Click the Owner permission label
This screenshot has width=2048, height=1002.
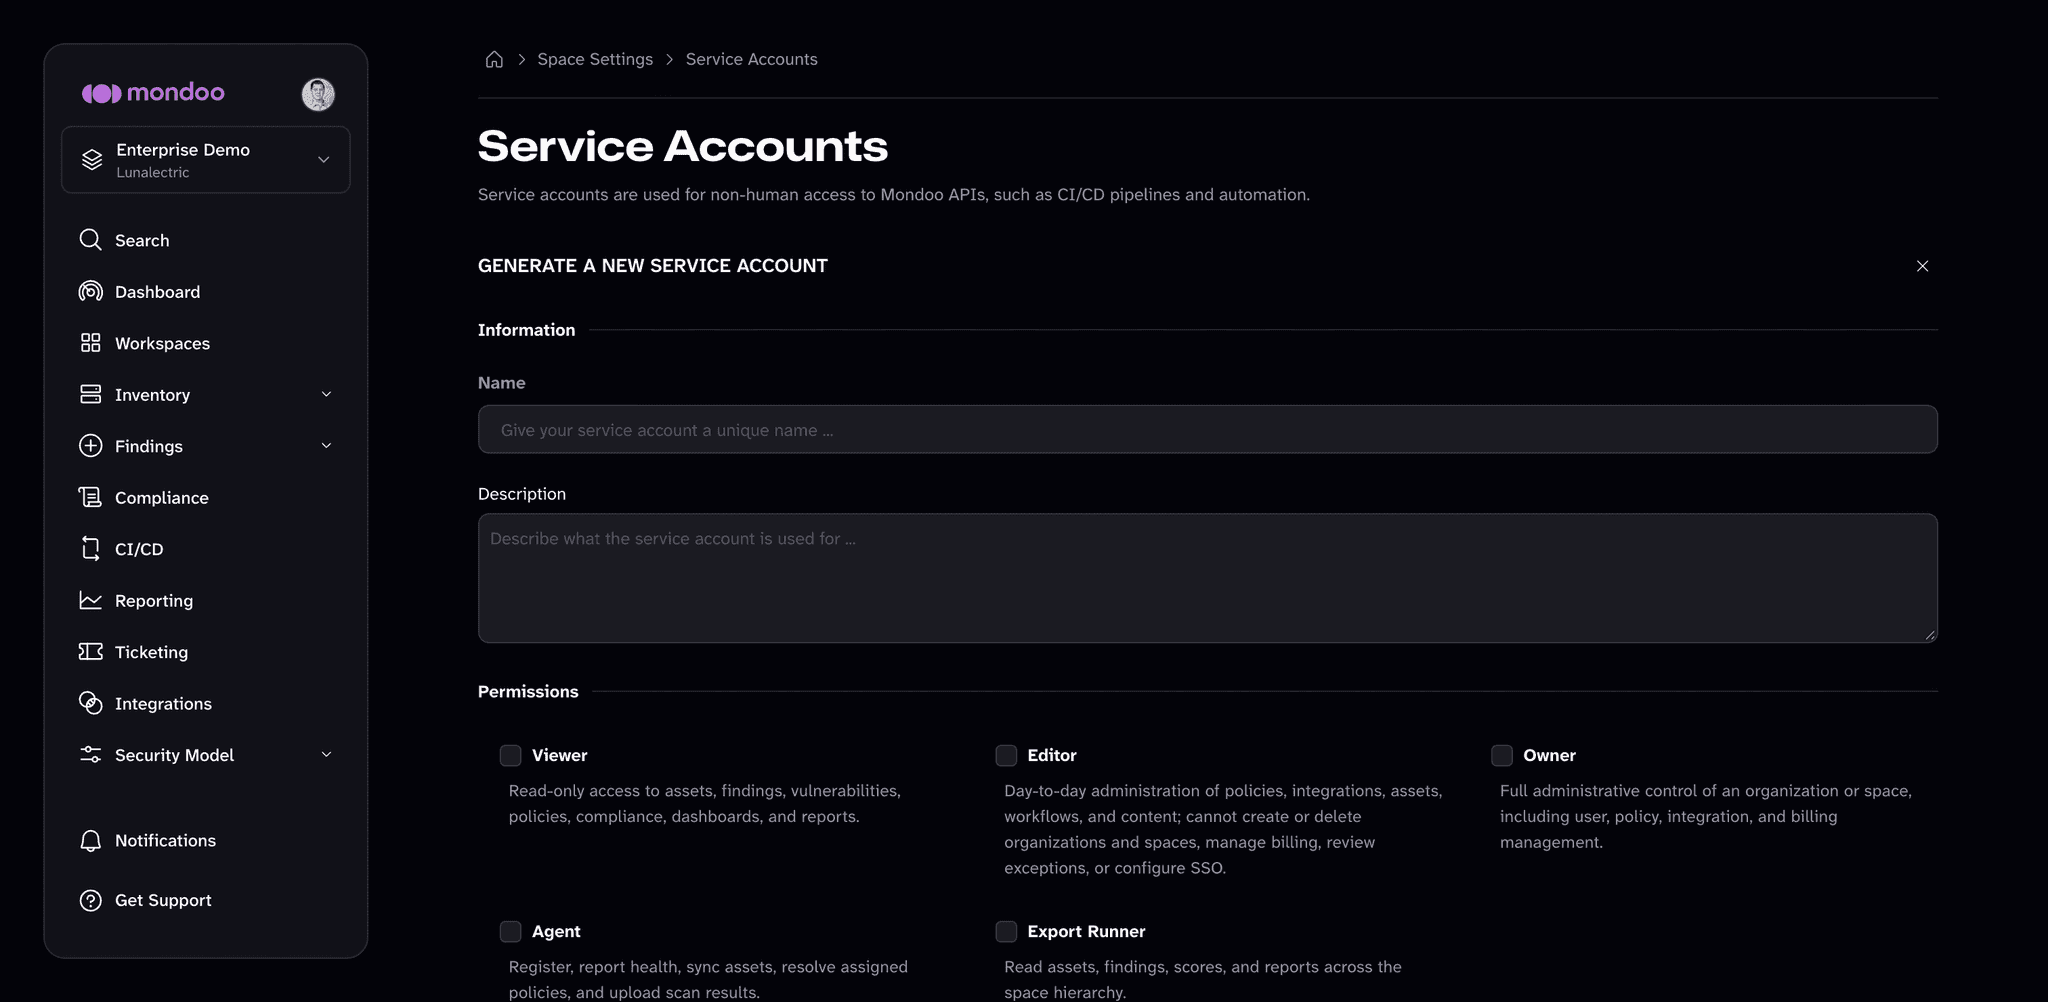point(1549,755)
